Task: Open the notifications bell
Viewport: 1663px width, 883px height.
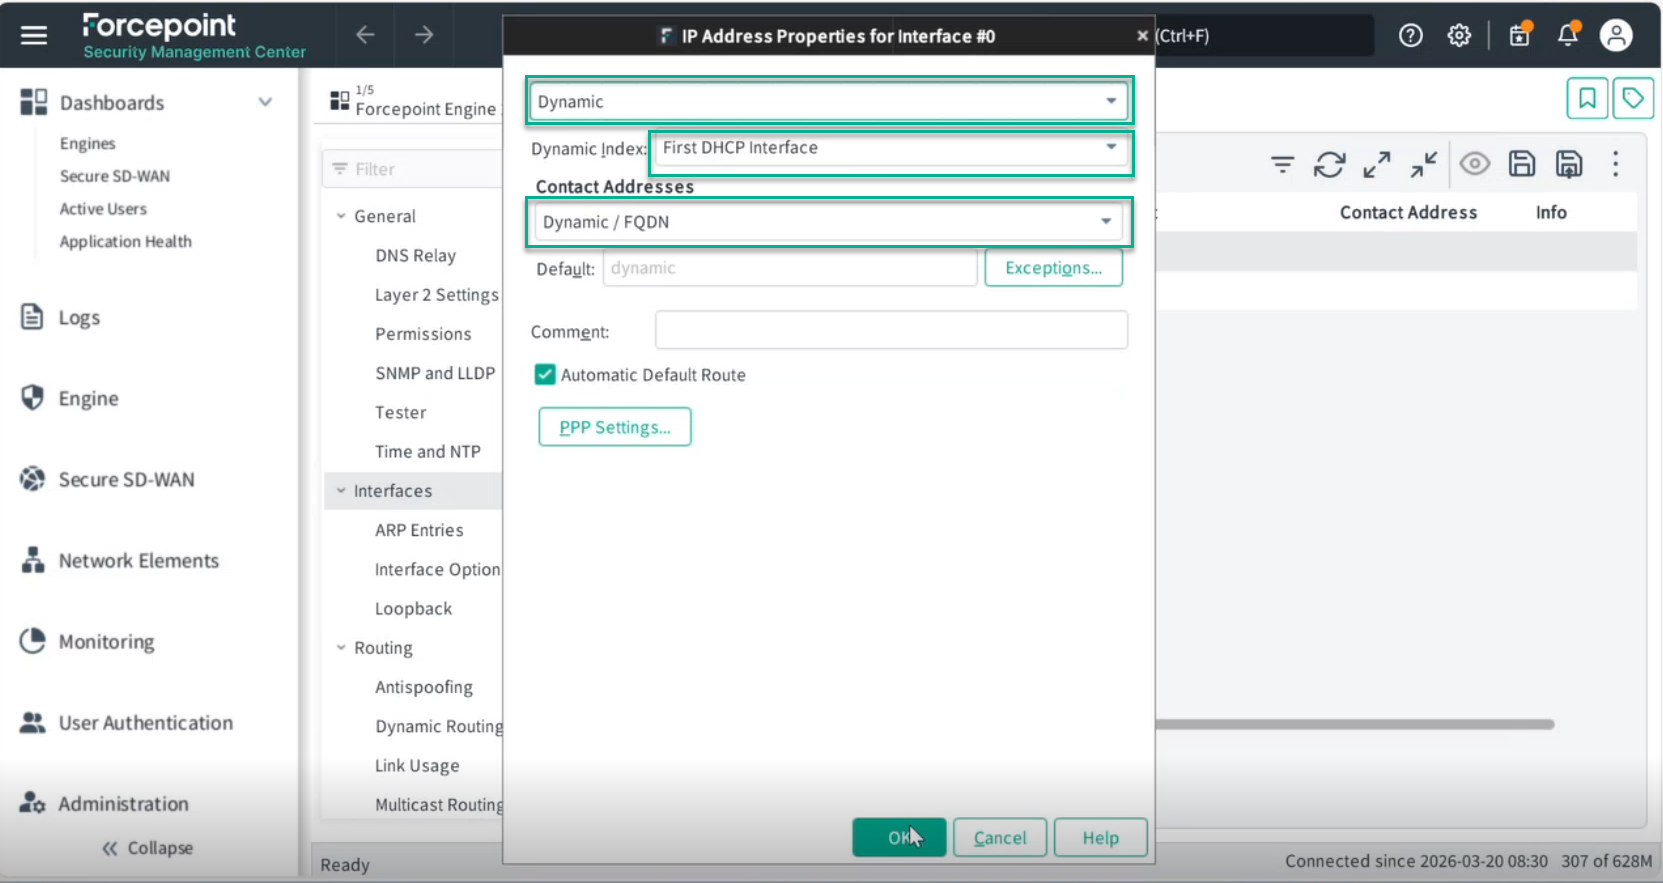Action: pyautogui.click(x=1568, y=35)
